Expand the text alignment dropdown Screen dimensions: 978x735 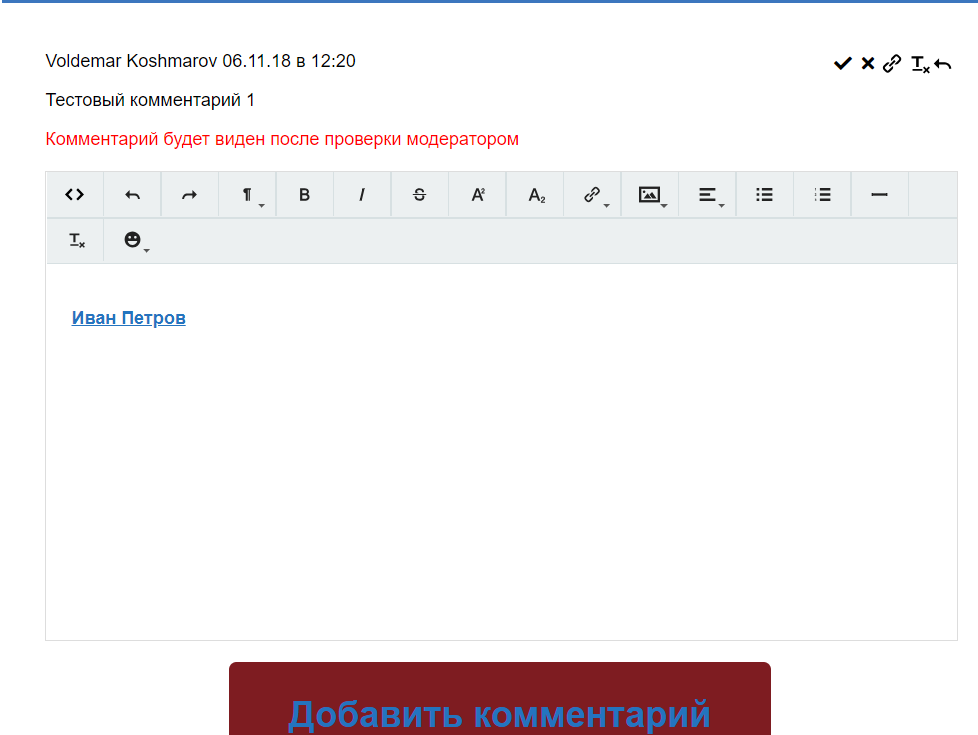coord(708,195)
